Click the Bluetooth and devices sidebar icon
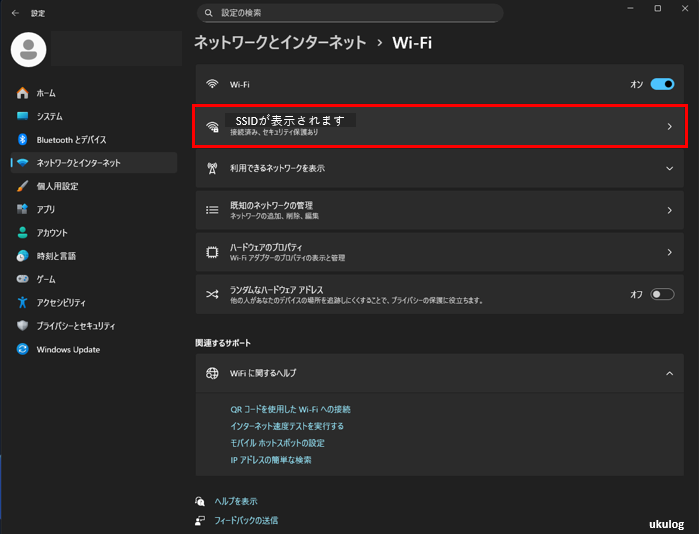 tap(22, 140)
